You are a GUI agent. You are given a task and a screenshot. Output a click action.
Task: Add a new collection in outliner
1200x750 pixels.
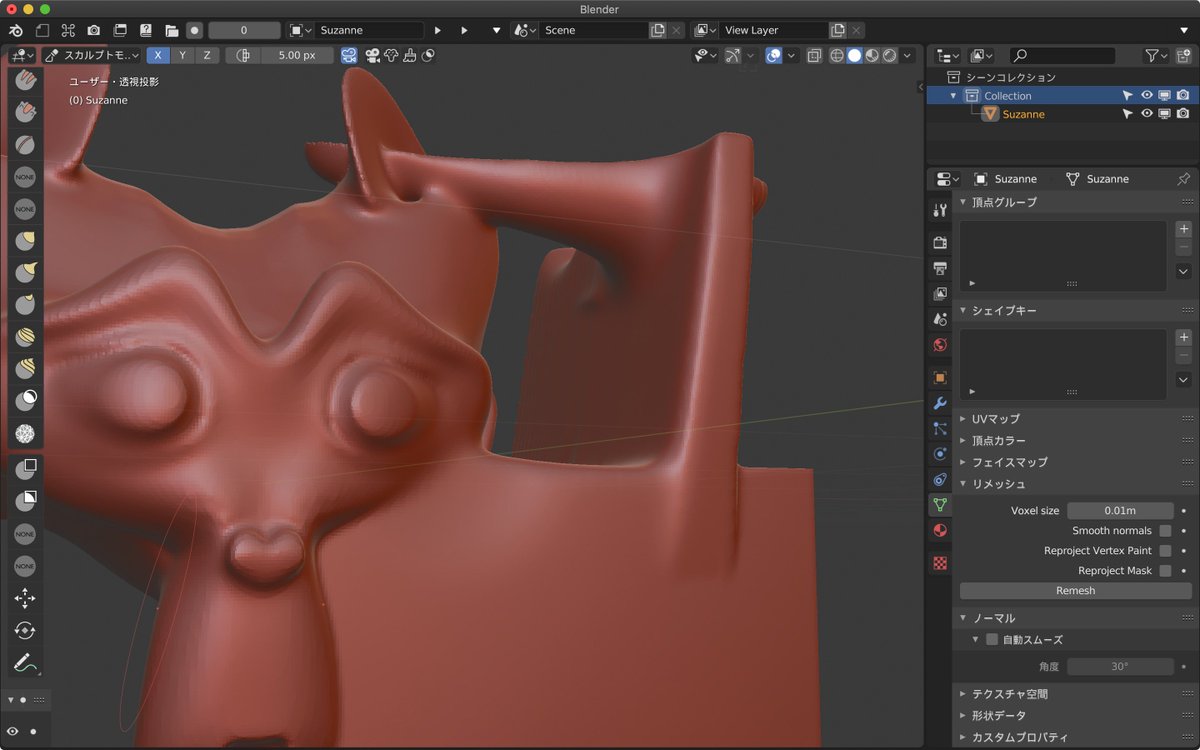tap(1183, 56)
